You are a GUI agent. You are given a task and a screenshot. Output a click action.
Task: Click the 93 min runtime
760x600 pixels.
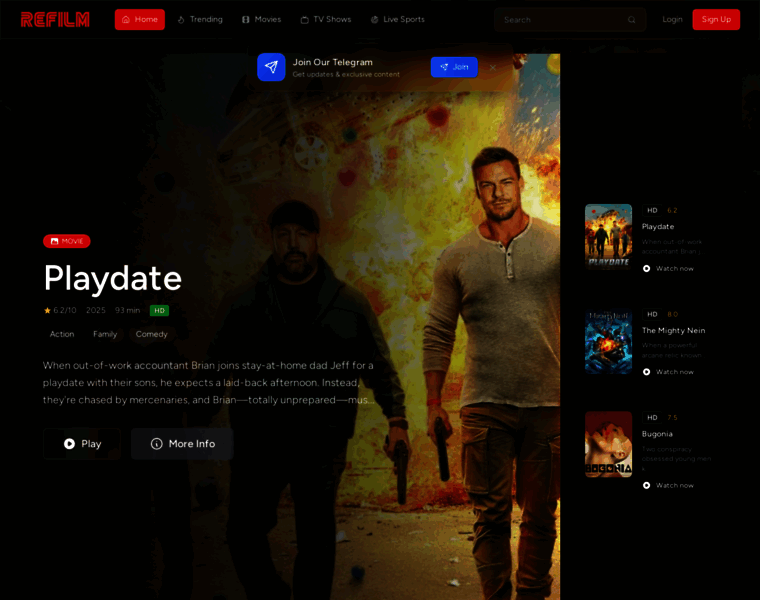coord(127,310)
